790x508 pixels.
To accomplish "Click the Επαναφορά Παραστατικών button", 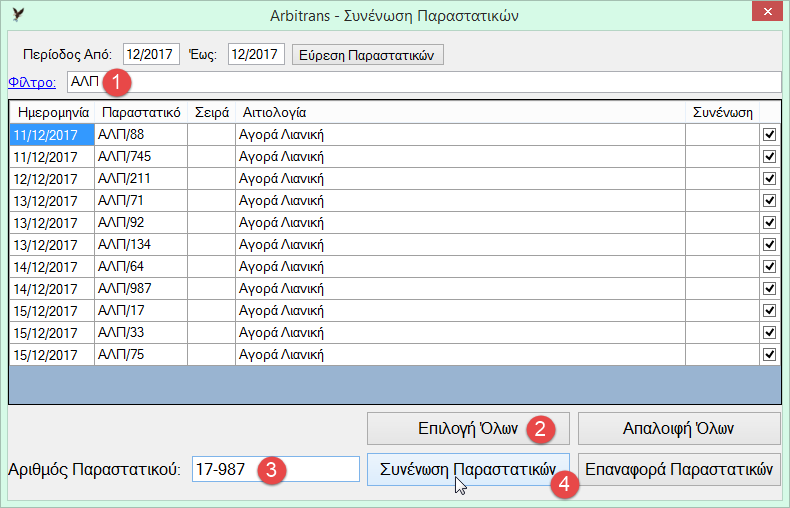I will [679, 469].
